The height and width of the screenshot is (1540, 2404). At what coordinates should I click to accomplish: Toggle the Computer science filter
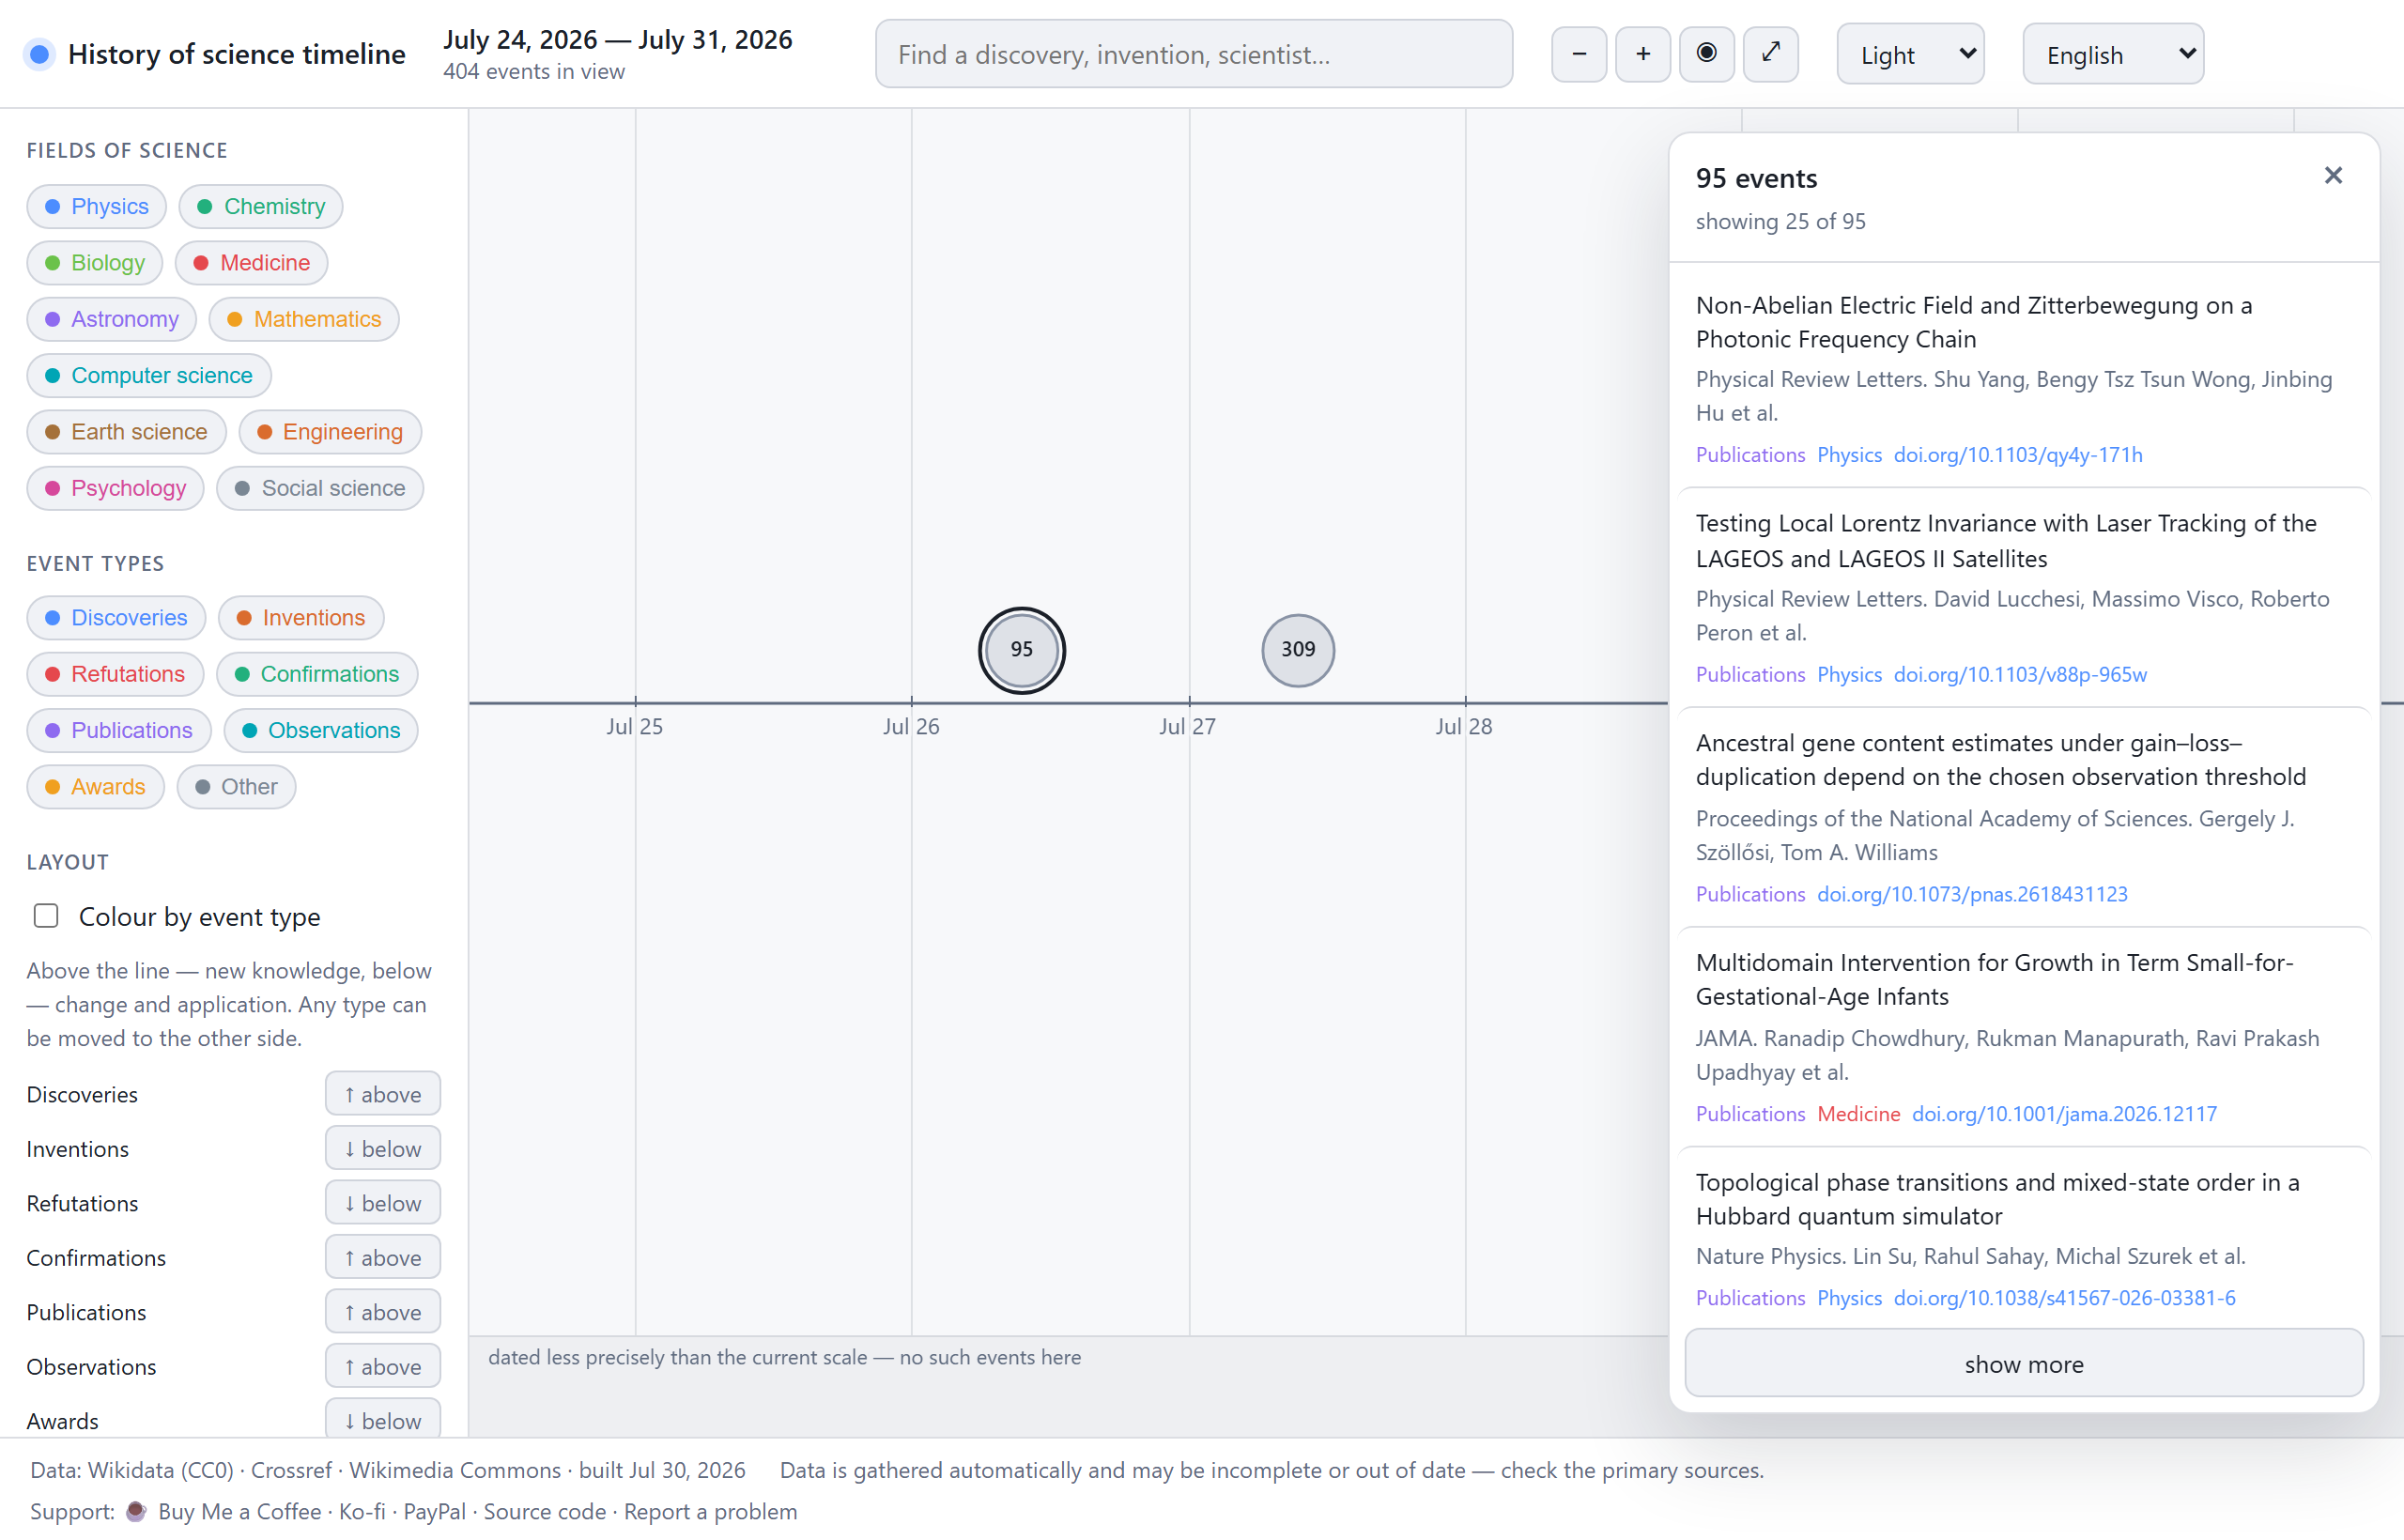[148, 375]
